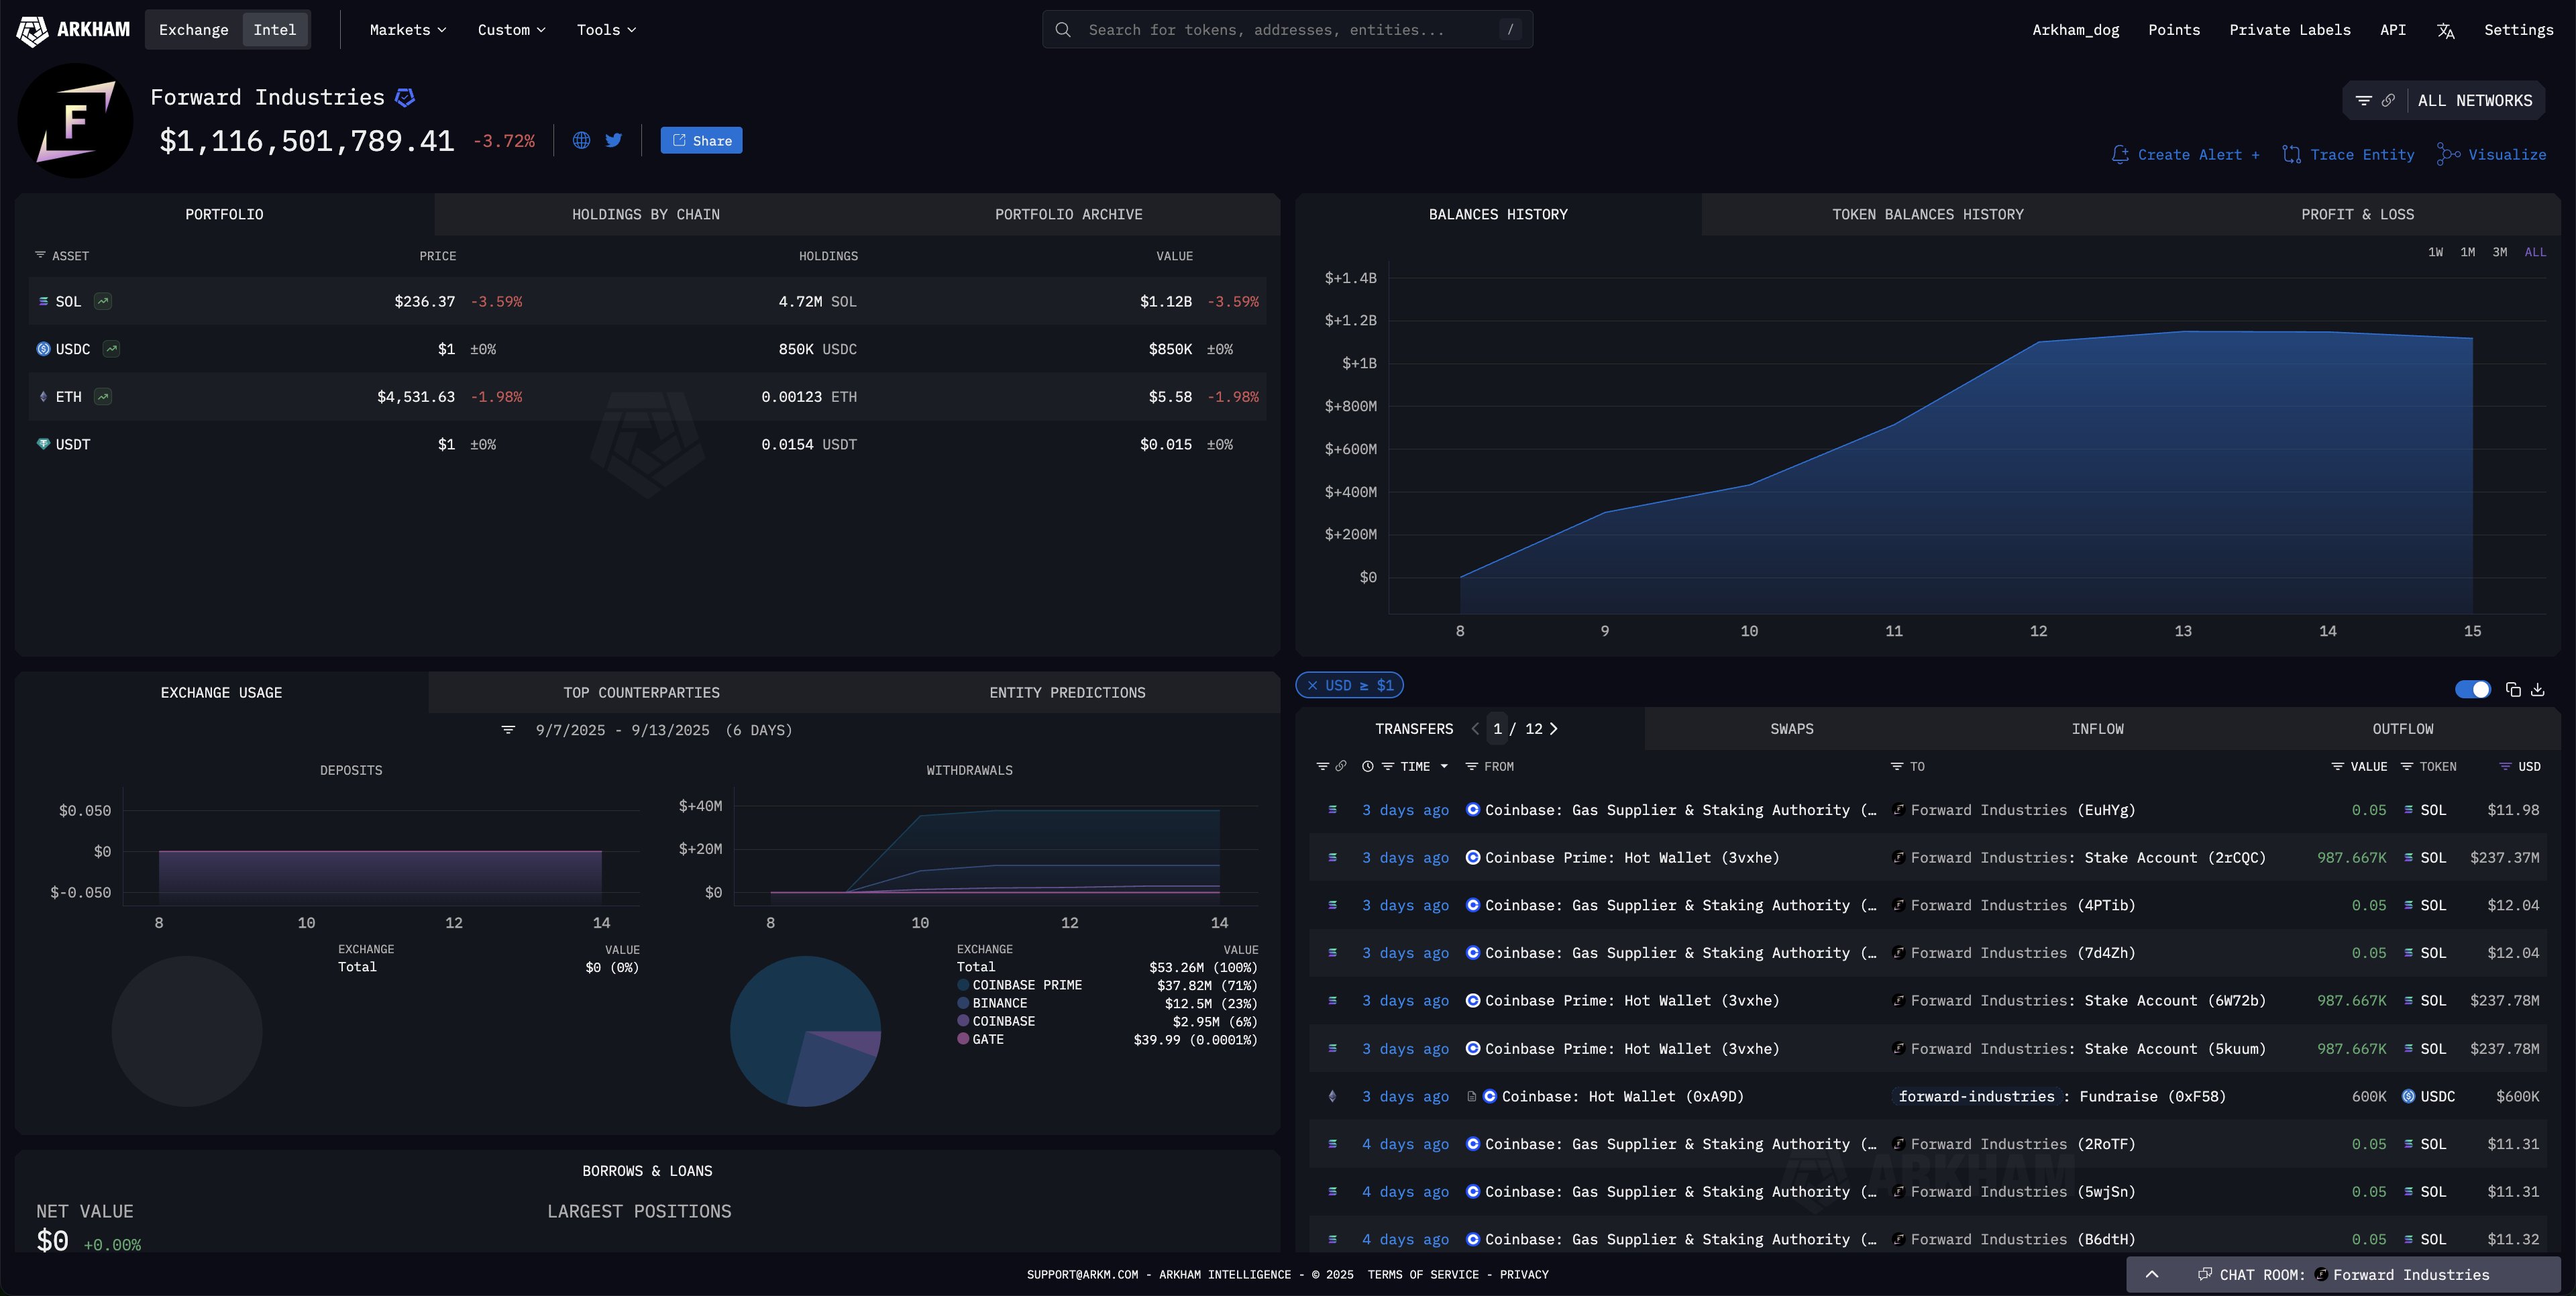Go to next transfers page
This screenshot has width=2576, height=1296.
click(x=1553, y=729)
